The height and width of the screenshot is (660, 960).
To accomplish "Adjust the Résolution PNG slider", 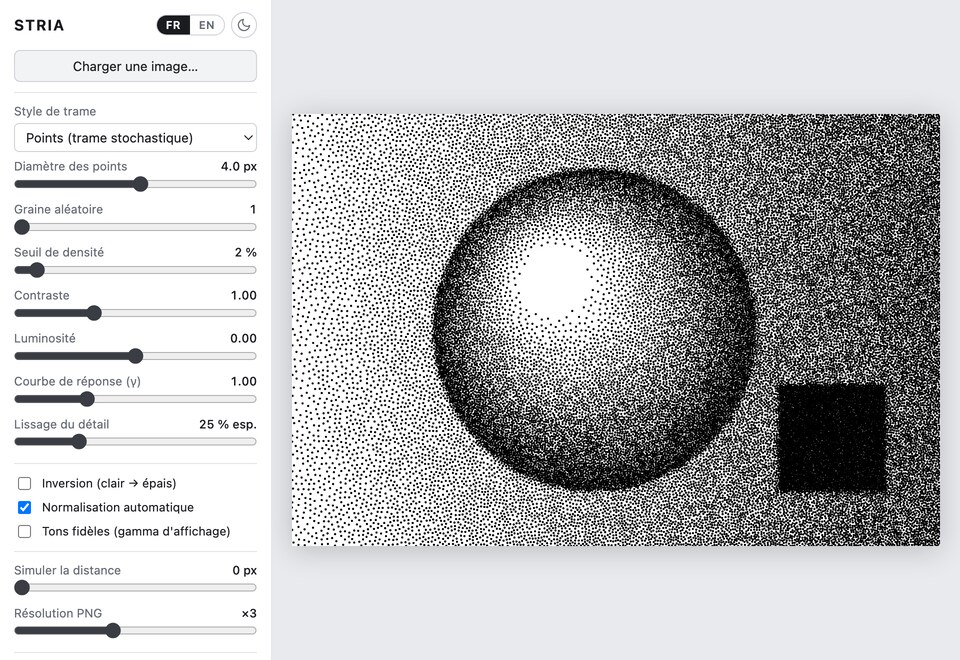I will pyautogui.click(x=135, y=631).
